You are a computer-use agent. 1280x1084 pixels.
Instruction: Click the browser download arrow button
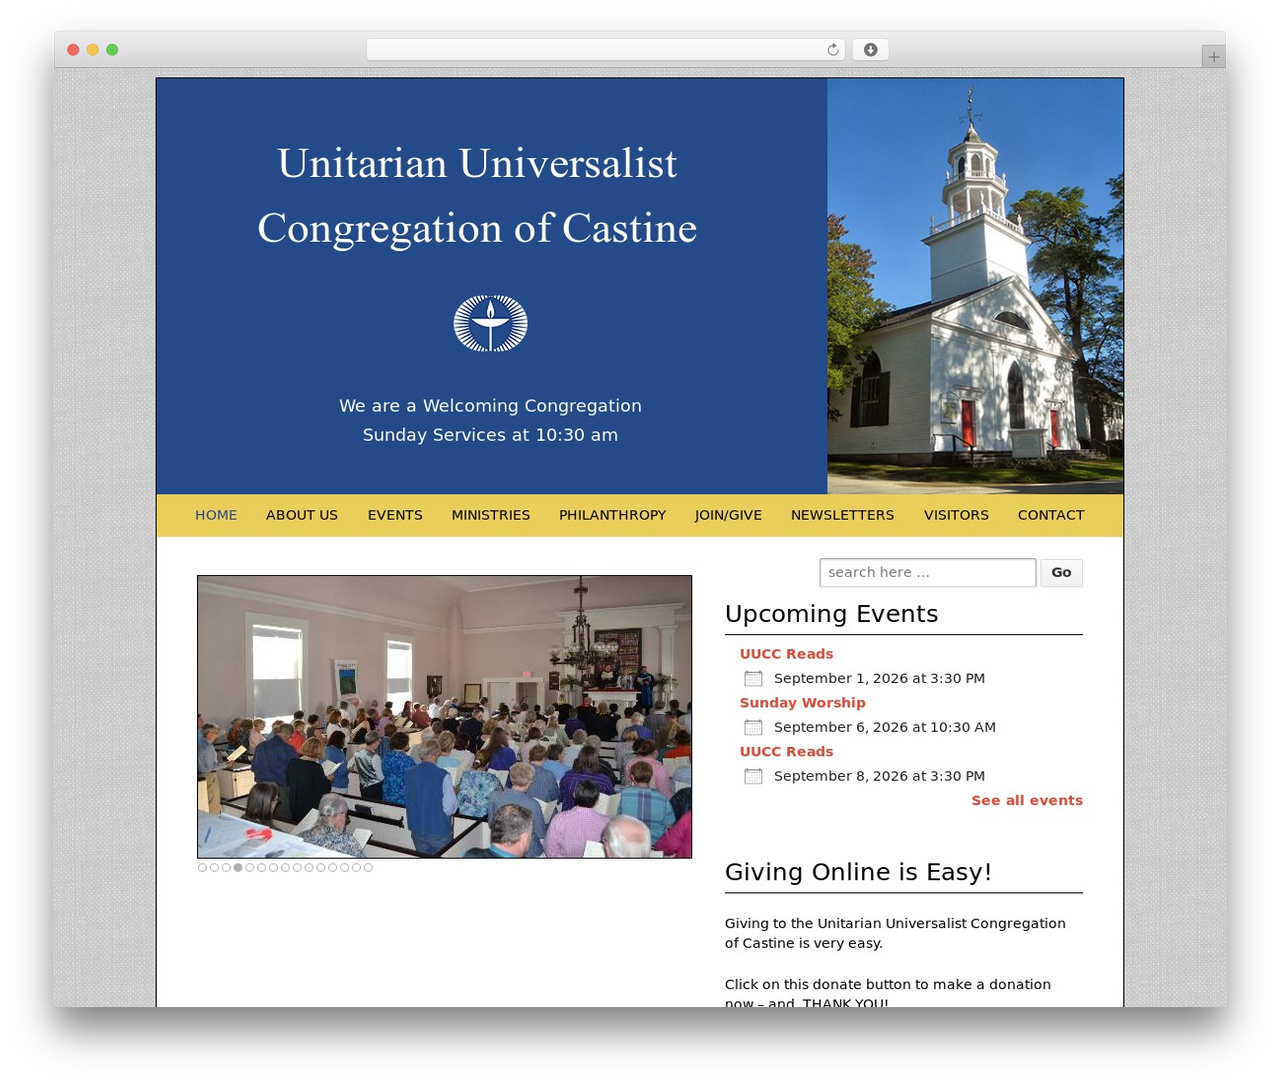tap(870, 50)
